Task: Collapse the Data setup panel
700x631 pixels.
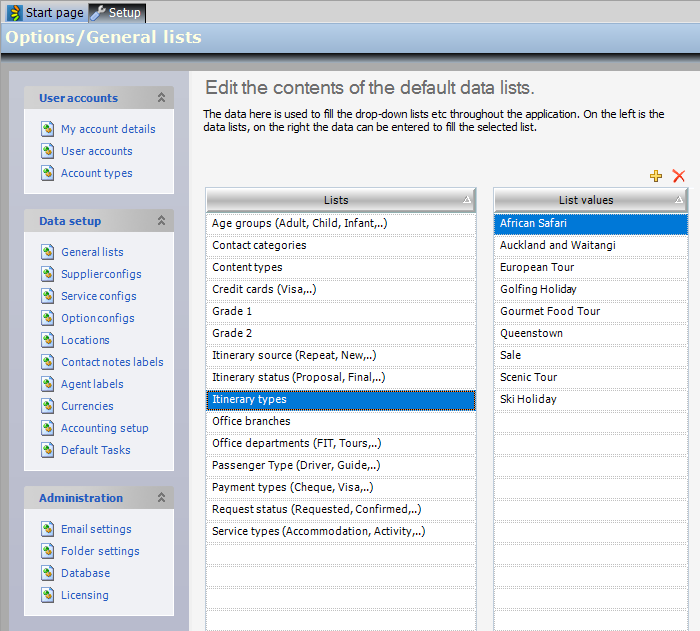Action: tap(161, 221)
